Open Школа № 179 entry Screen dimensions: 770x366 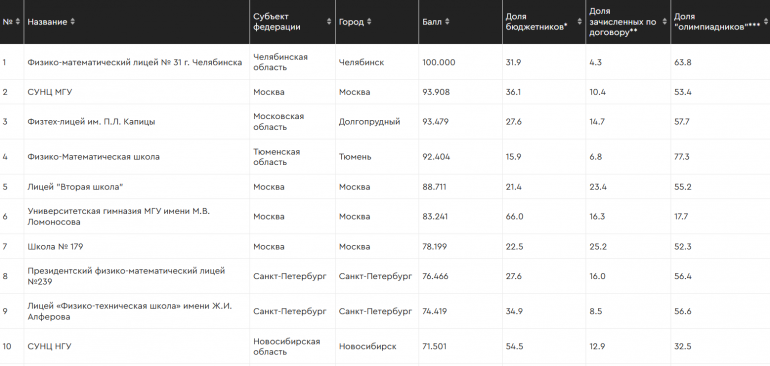(x=55, y=247)
